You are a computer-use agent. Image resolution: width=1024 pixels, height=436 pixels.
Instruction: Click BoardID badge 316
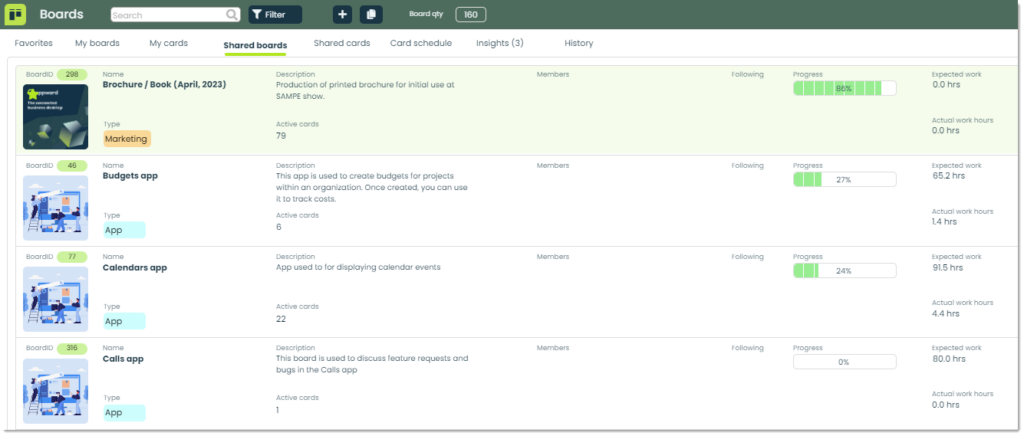point(72,349)
